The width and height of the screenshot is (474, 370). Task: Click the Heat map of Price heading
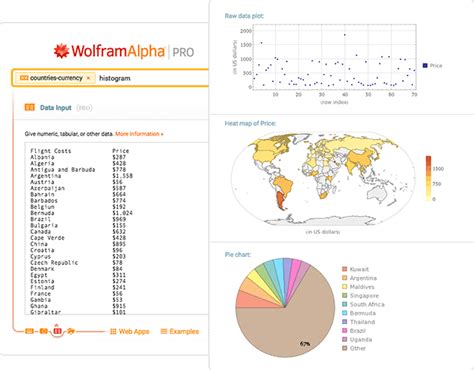point(250,123)
